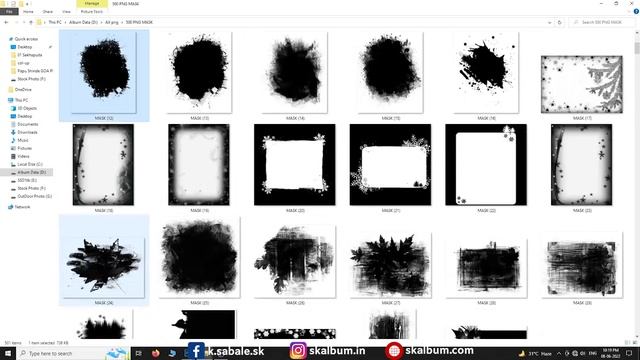Click the Up one level arrow
Viewport: 640px width, 360px height.
click(x=31, y=22)
